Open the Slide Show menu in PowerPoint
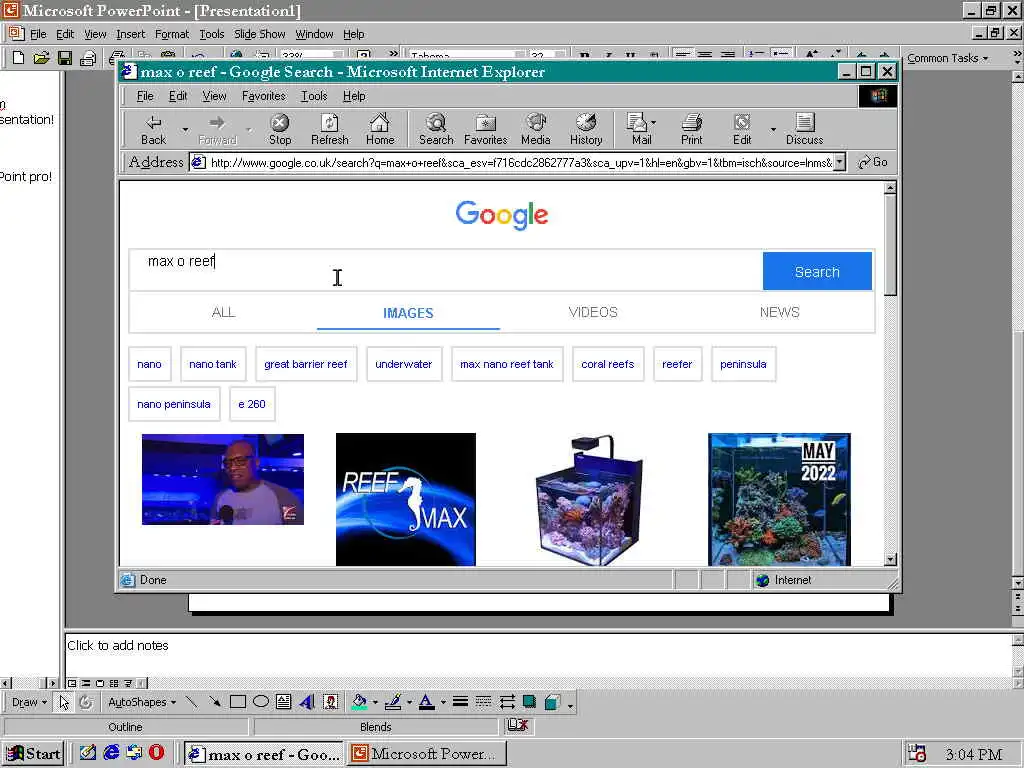This screenshot has width=1024, height=768. [259, 34]
